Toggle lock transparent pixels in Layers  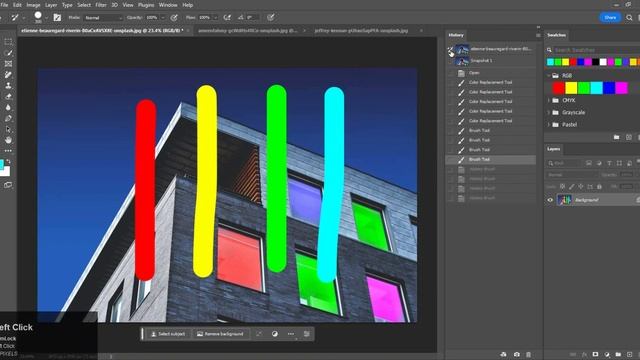pyautogui.click(x=562, y=187)
